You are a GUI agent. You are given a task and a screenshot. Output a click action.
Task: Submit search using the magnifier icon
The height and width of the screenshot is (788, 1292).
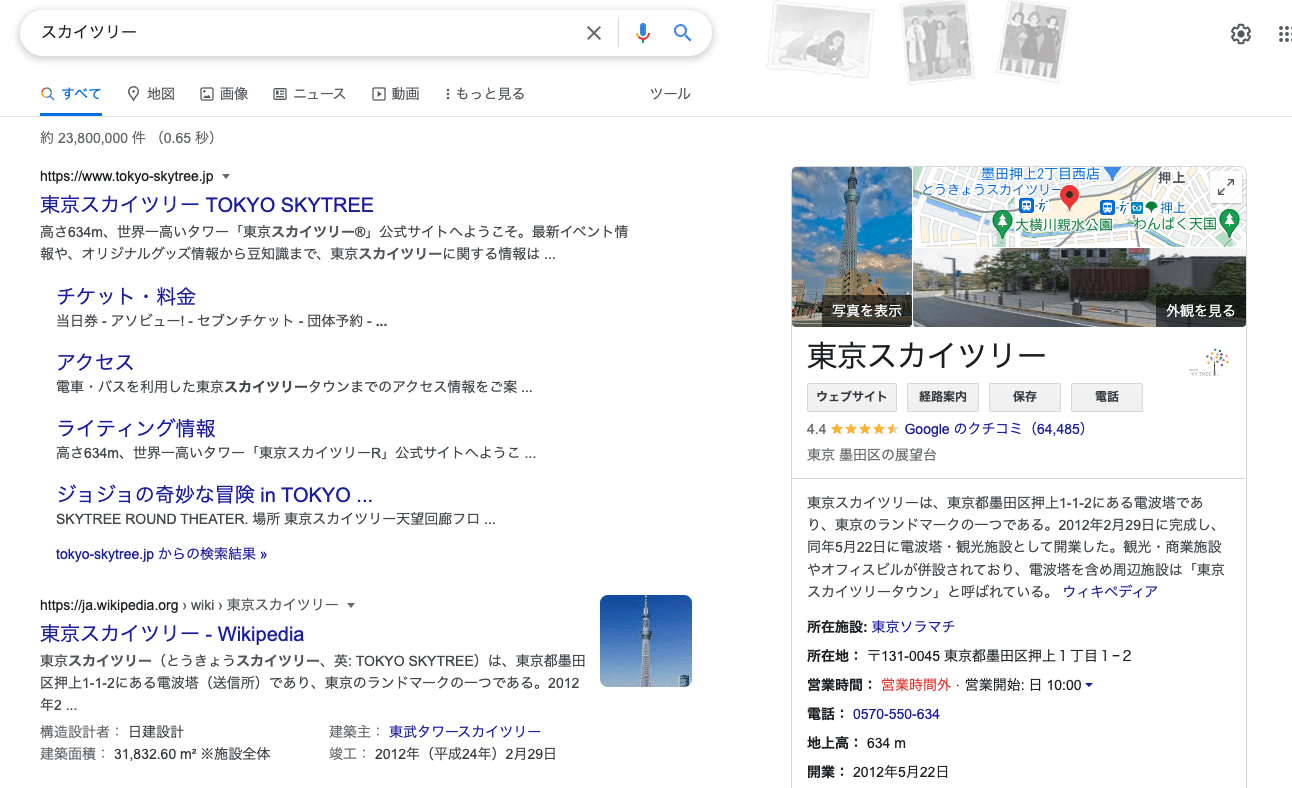pos(683,33)
